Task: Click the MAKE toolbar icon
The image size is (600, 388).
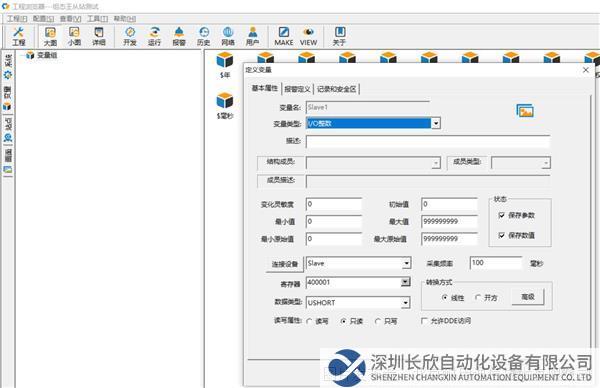Action: tap(284, 37)
